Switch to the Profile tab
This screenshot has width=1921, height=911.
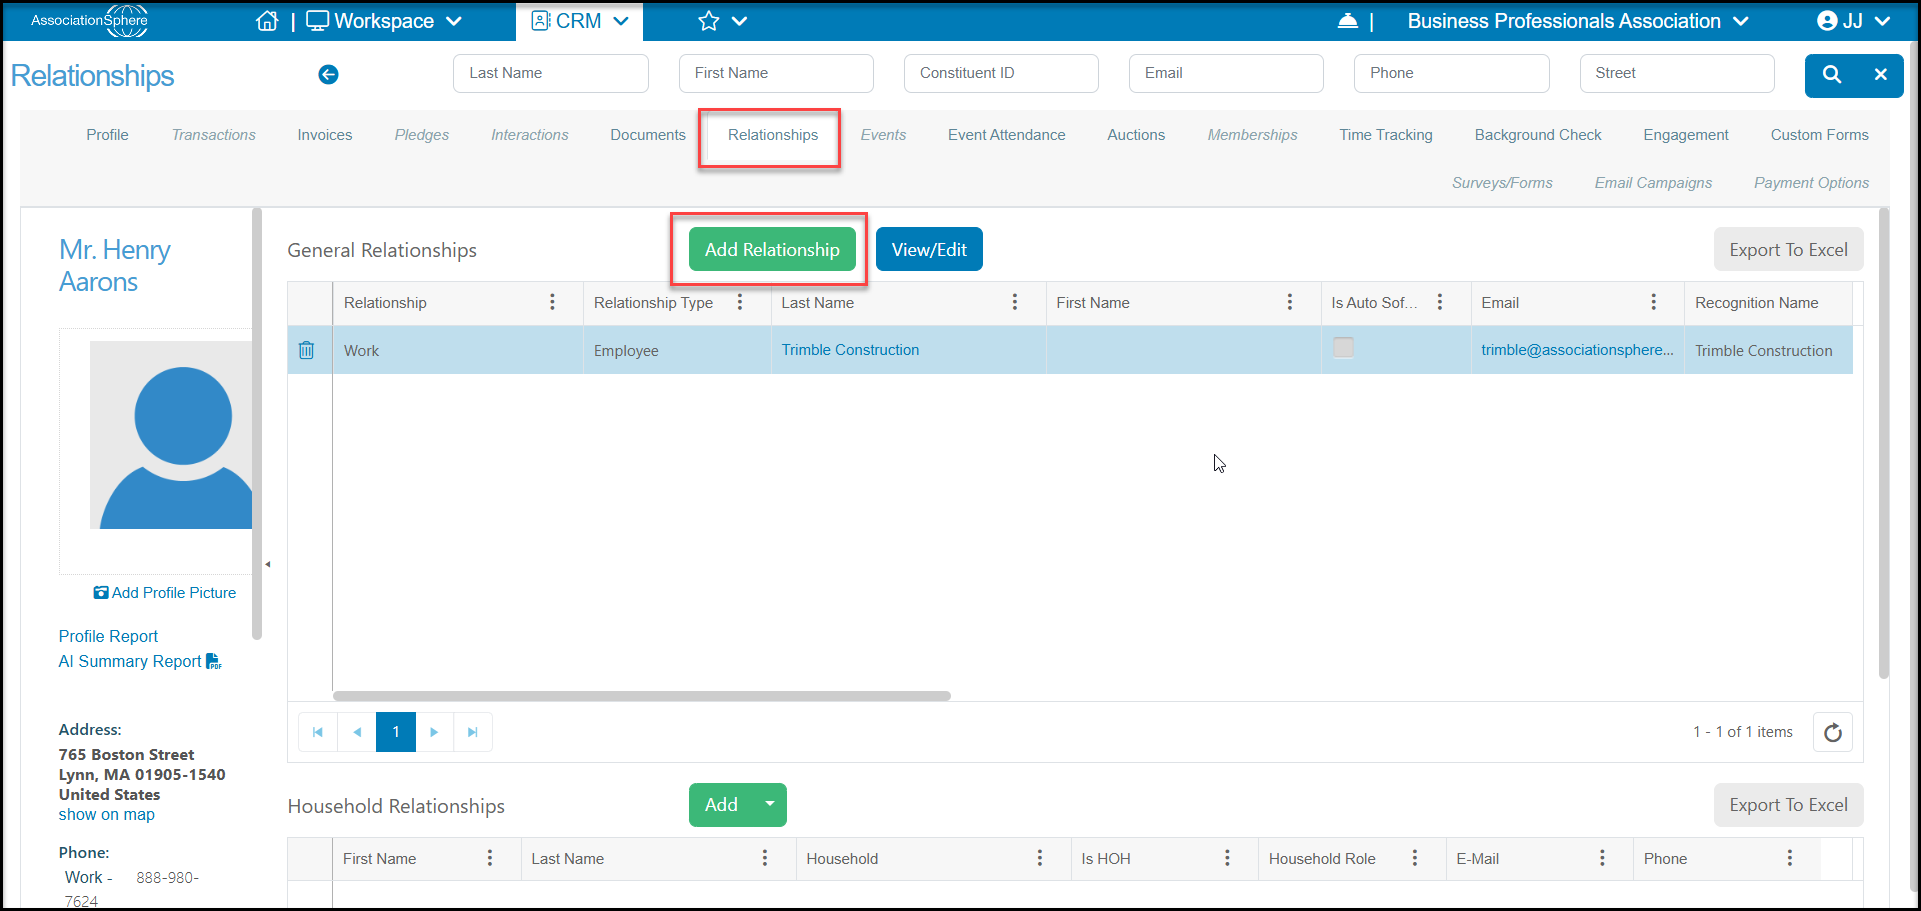pyautogui.click(x=107, y=135)
